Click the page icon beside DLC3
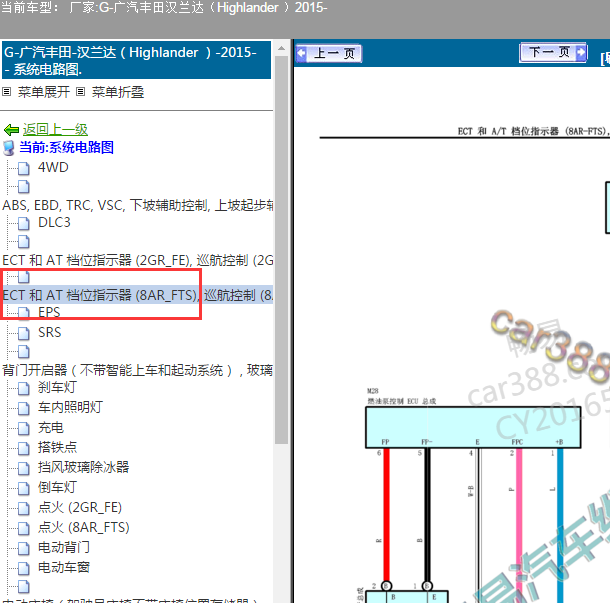The image size is (610, 603). click(x=23, y=223)
